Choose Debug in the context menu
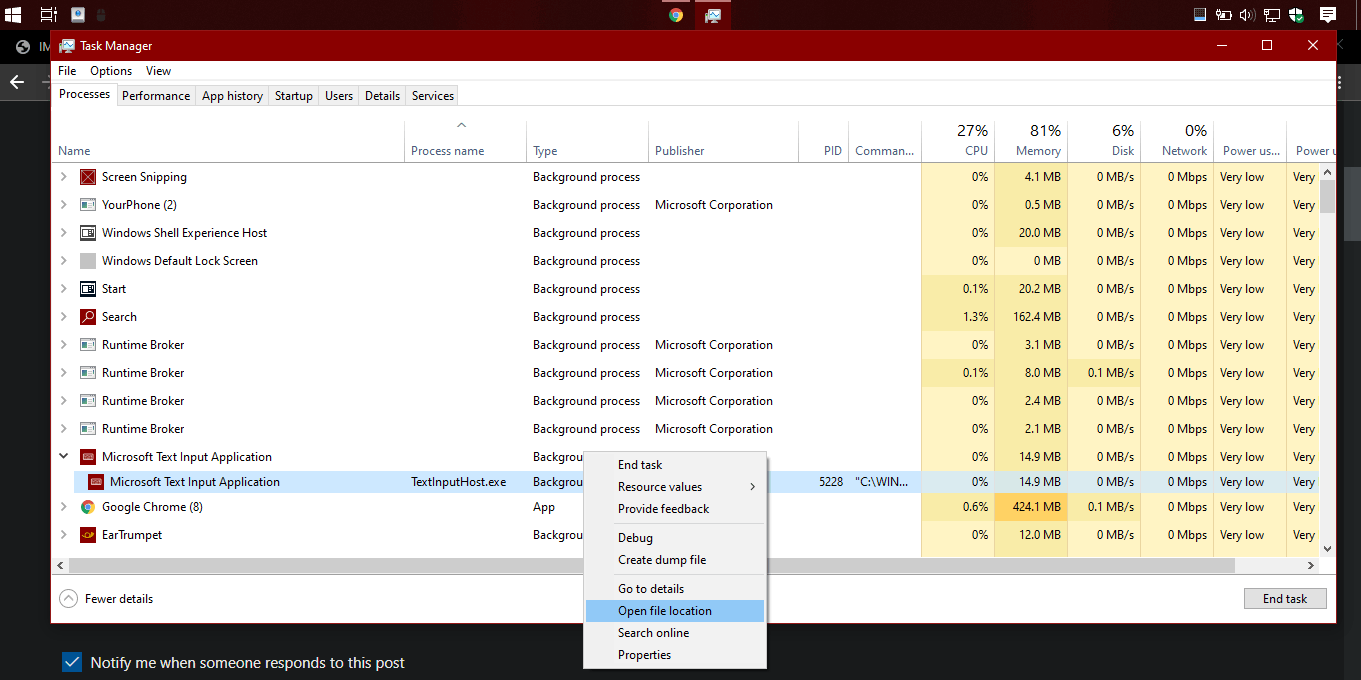This screenshot has height=680, width=1361. click(675, 538)
